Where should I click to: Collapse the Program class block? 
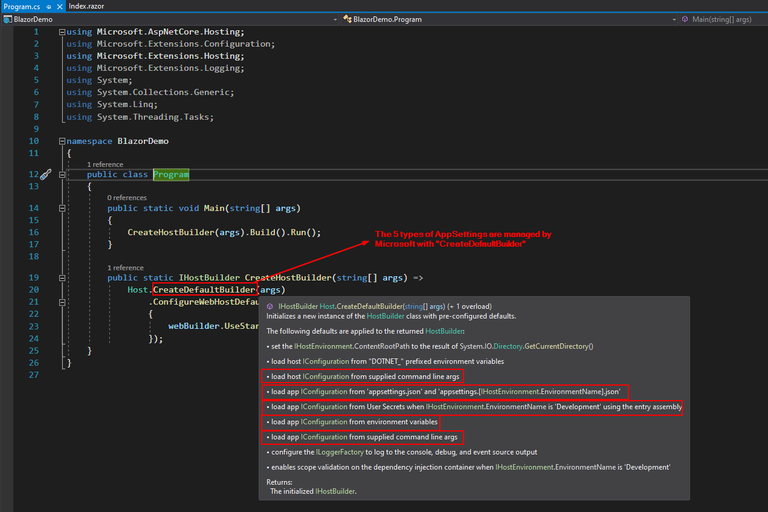click(61, 174)
